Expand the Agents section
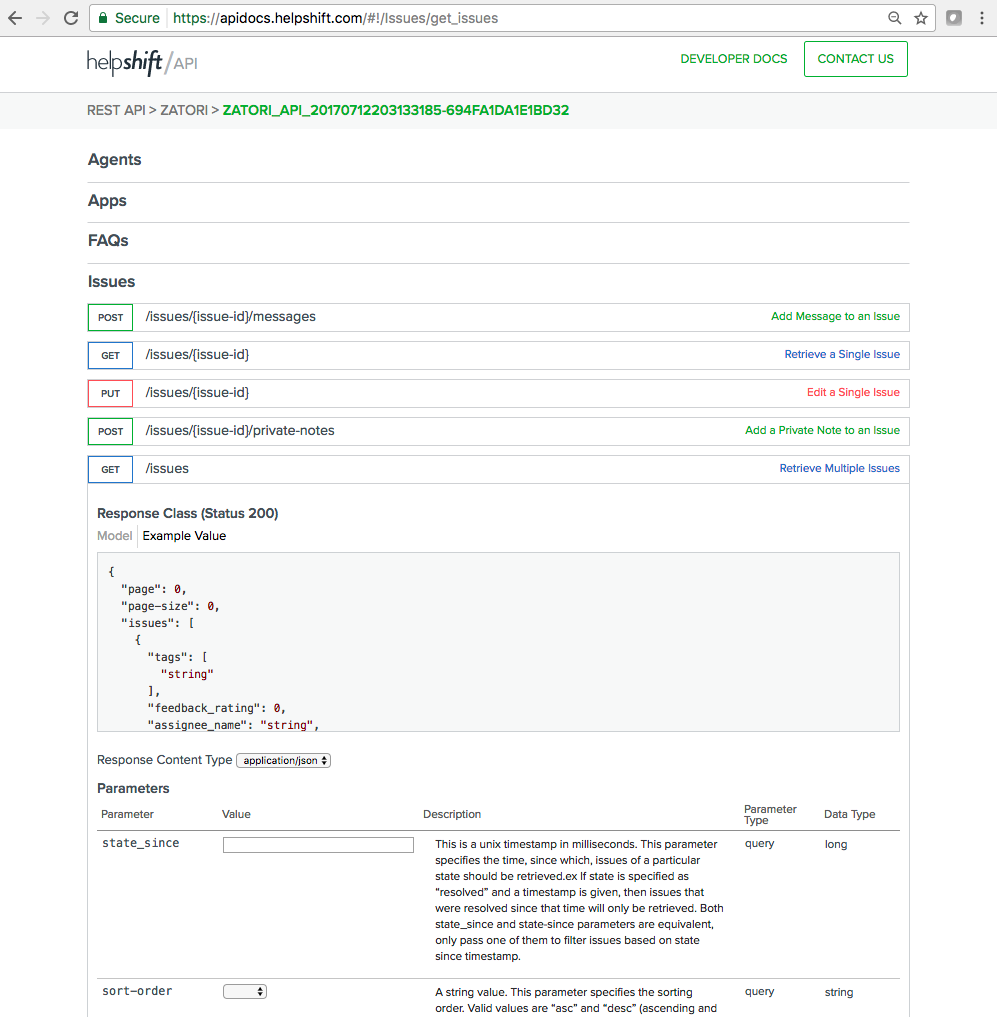Image resolution: width=997 pixels, height=1017 pixels. 115,160
